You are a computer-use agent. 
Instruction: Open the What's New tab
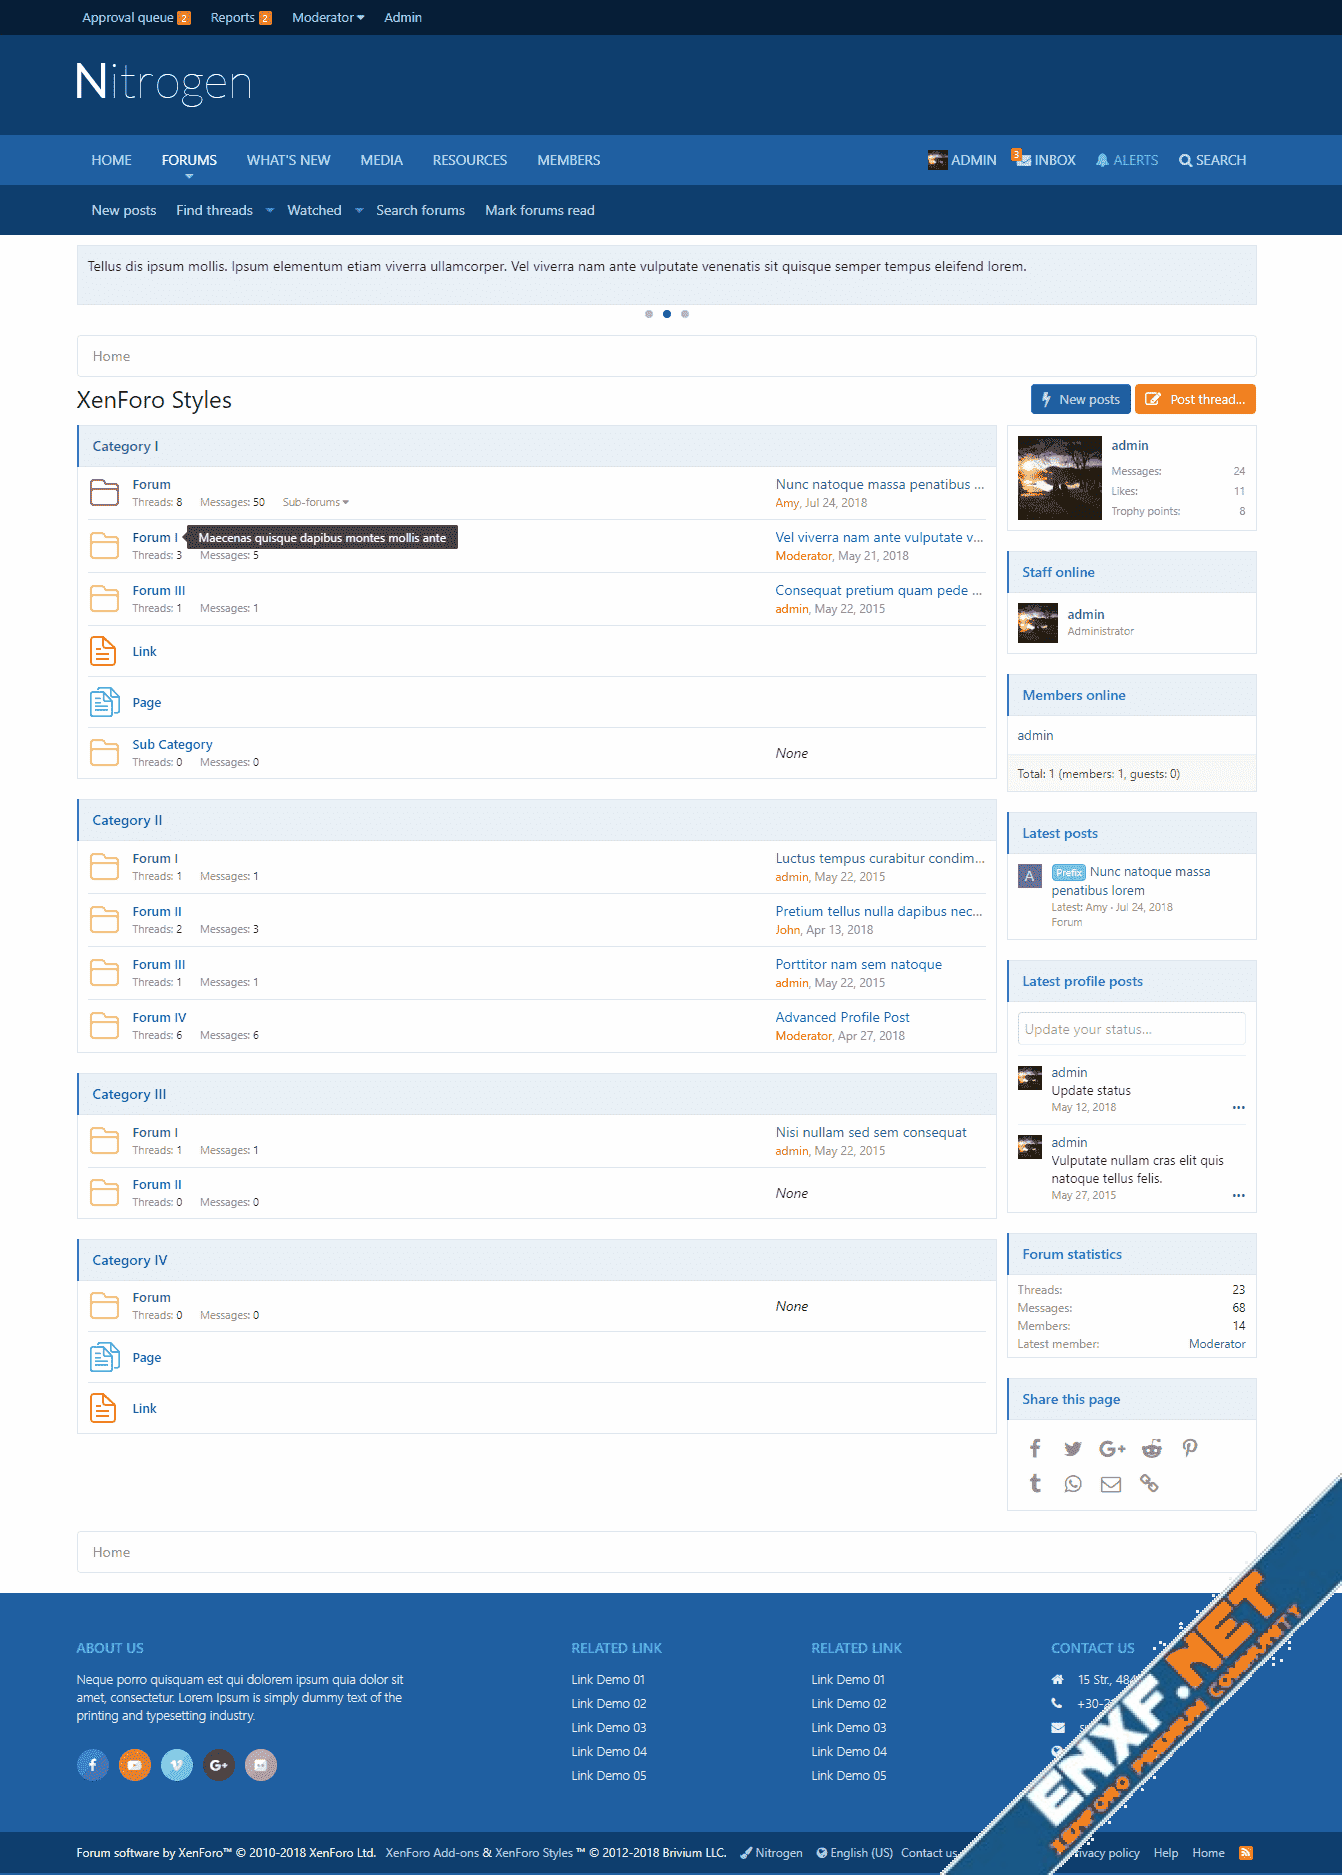[288, 160]
